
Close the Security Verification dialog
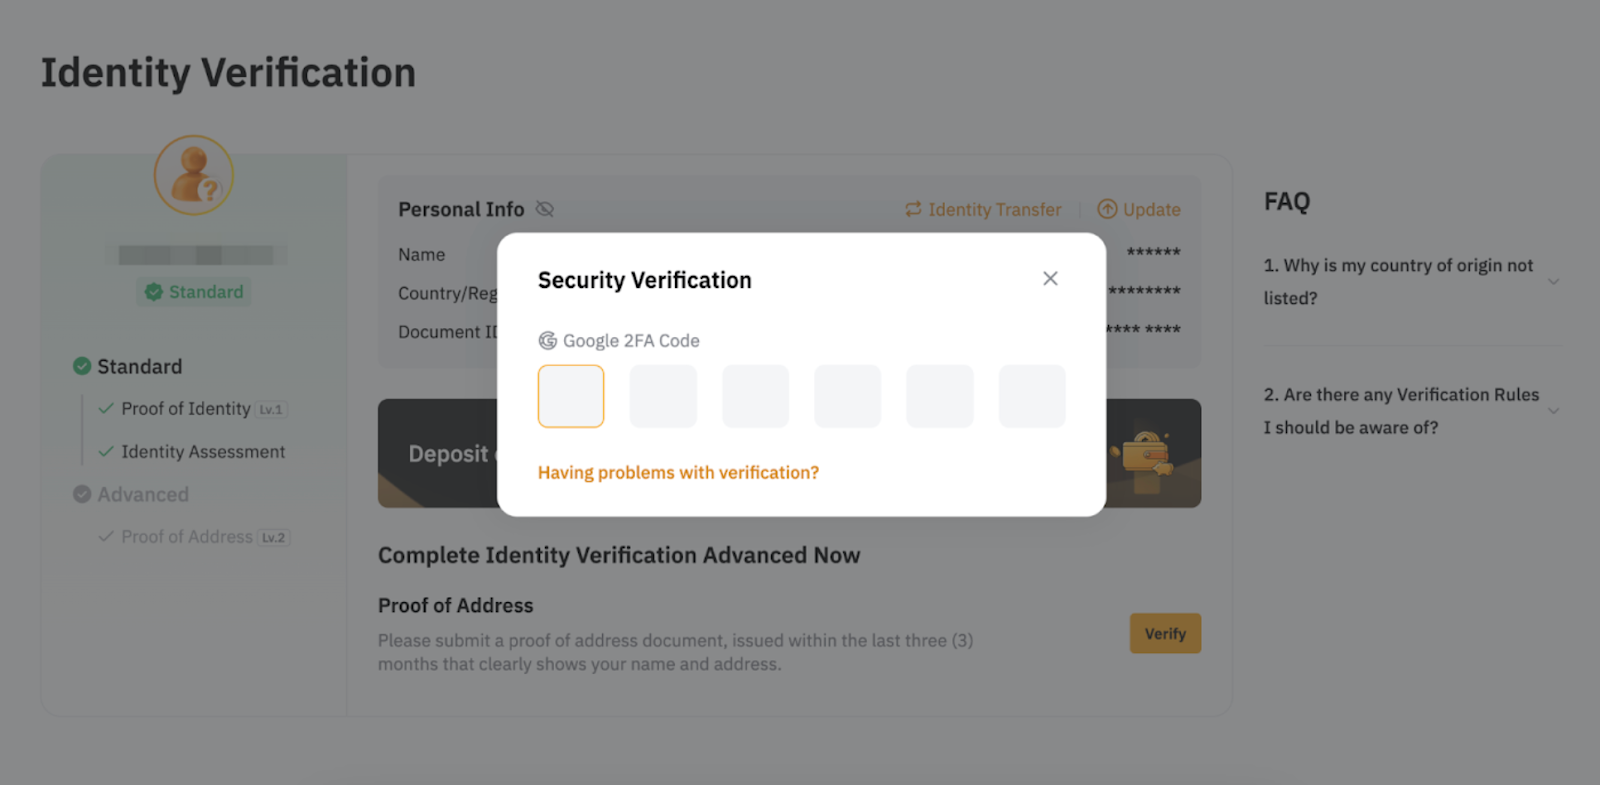coord(1050,279)
